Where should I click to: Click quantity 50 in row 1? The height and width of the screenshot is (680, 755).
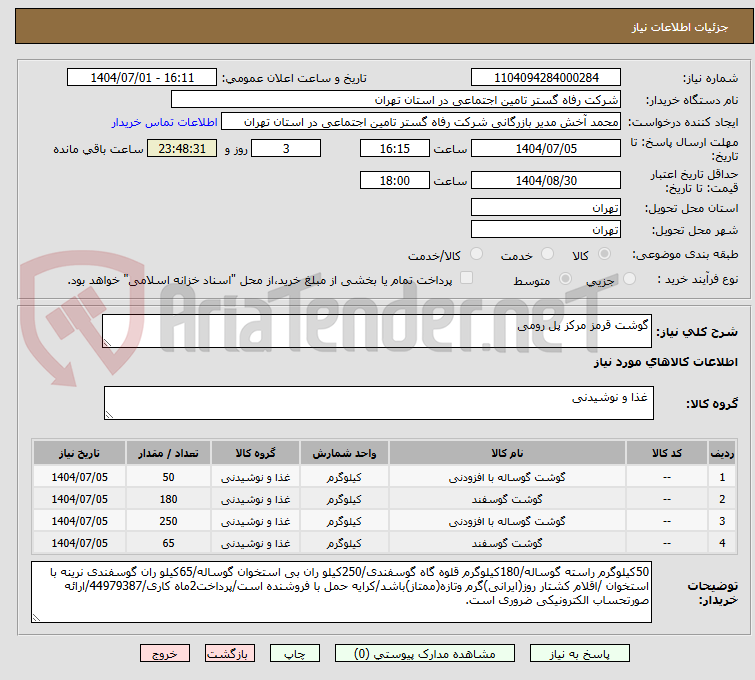pos(169,477)
